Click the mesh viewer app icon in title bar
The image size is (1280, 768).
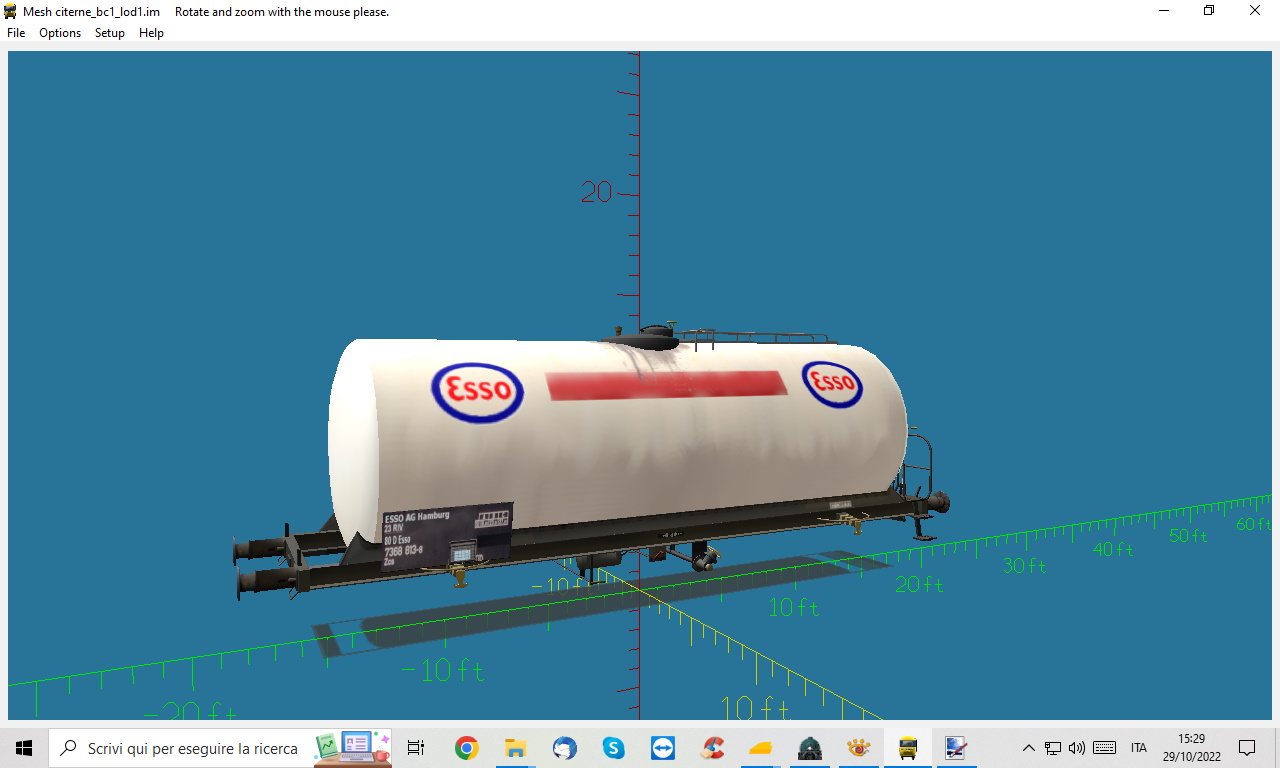coord(10,11)
